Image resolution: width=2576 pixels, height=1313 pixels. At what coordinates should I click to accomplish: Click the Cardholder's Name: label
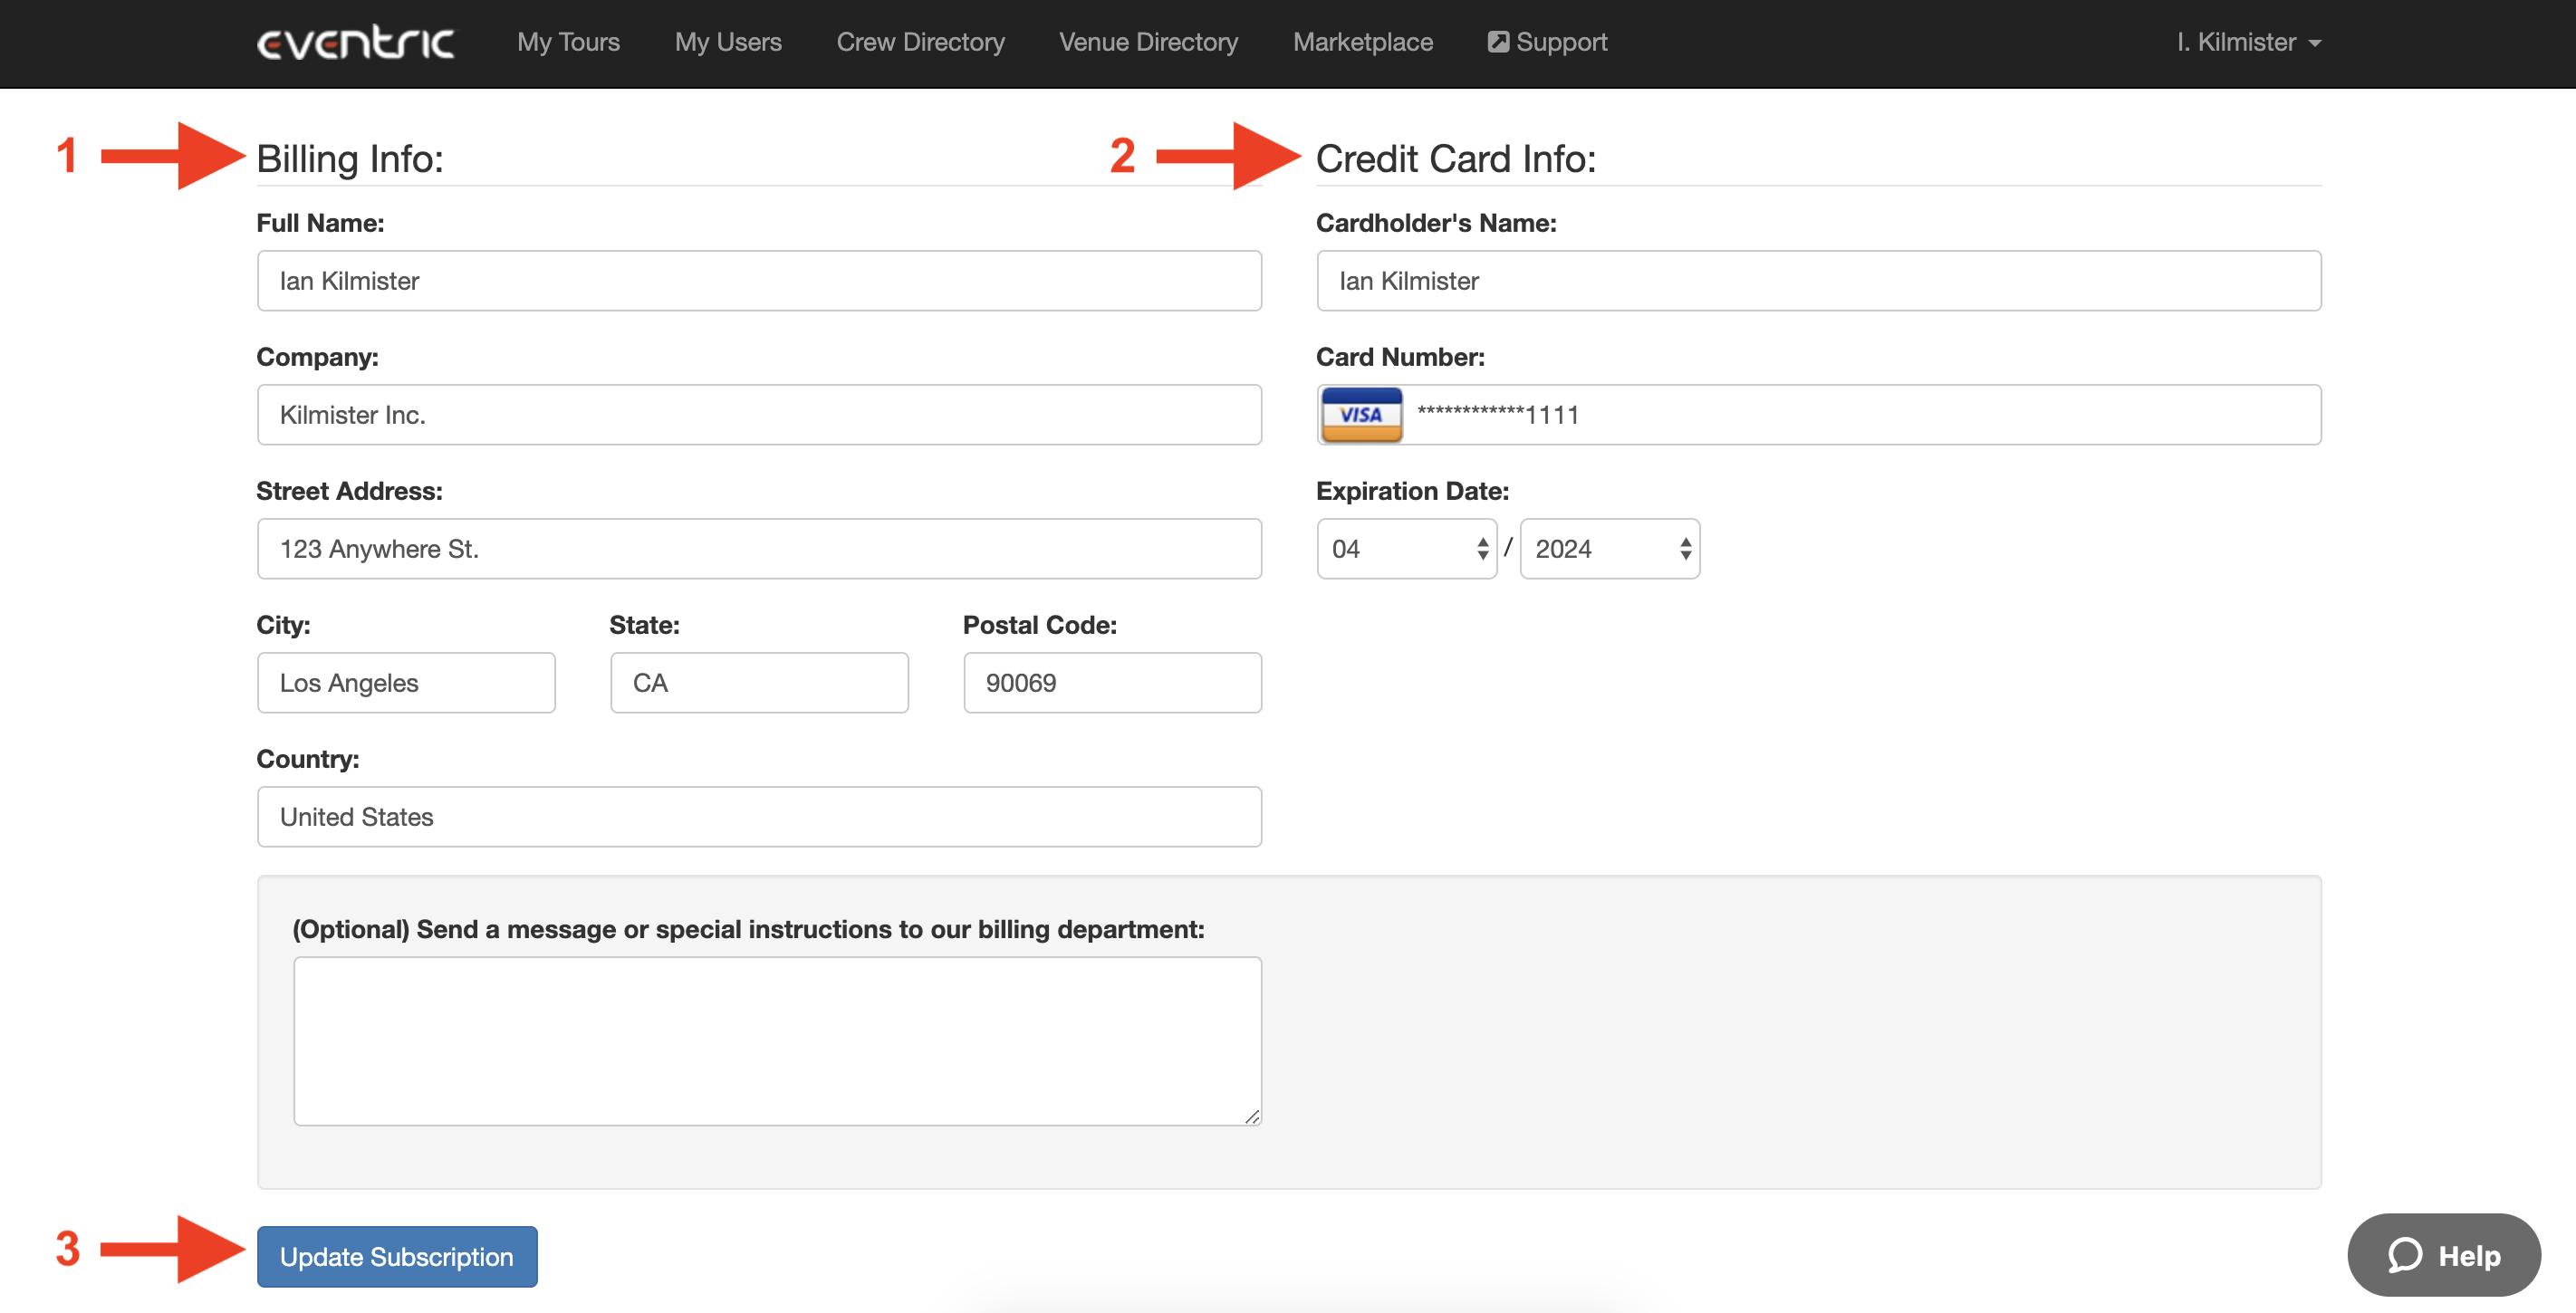[x=1436, y=223]
